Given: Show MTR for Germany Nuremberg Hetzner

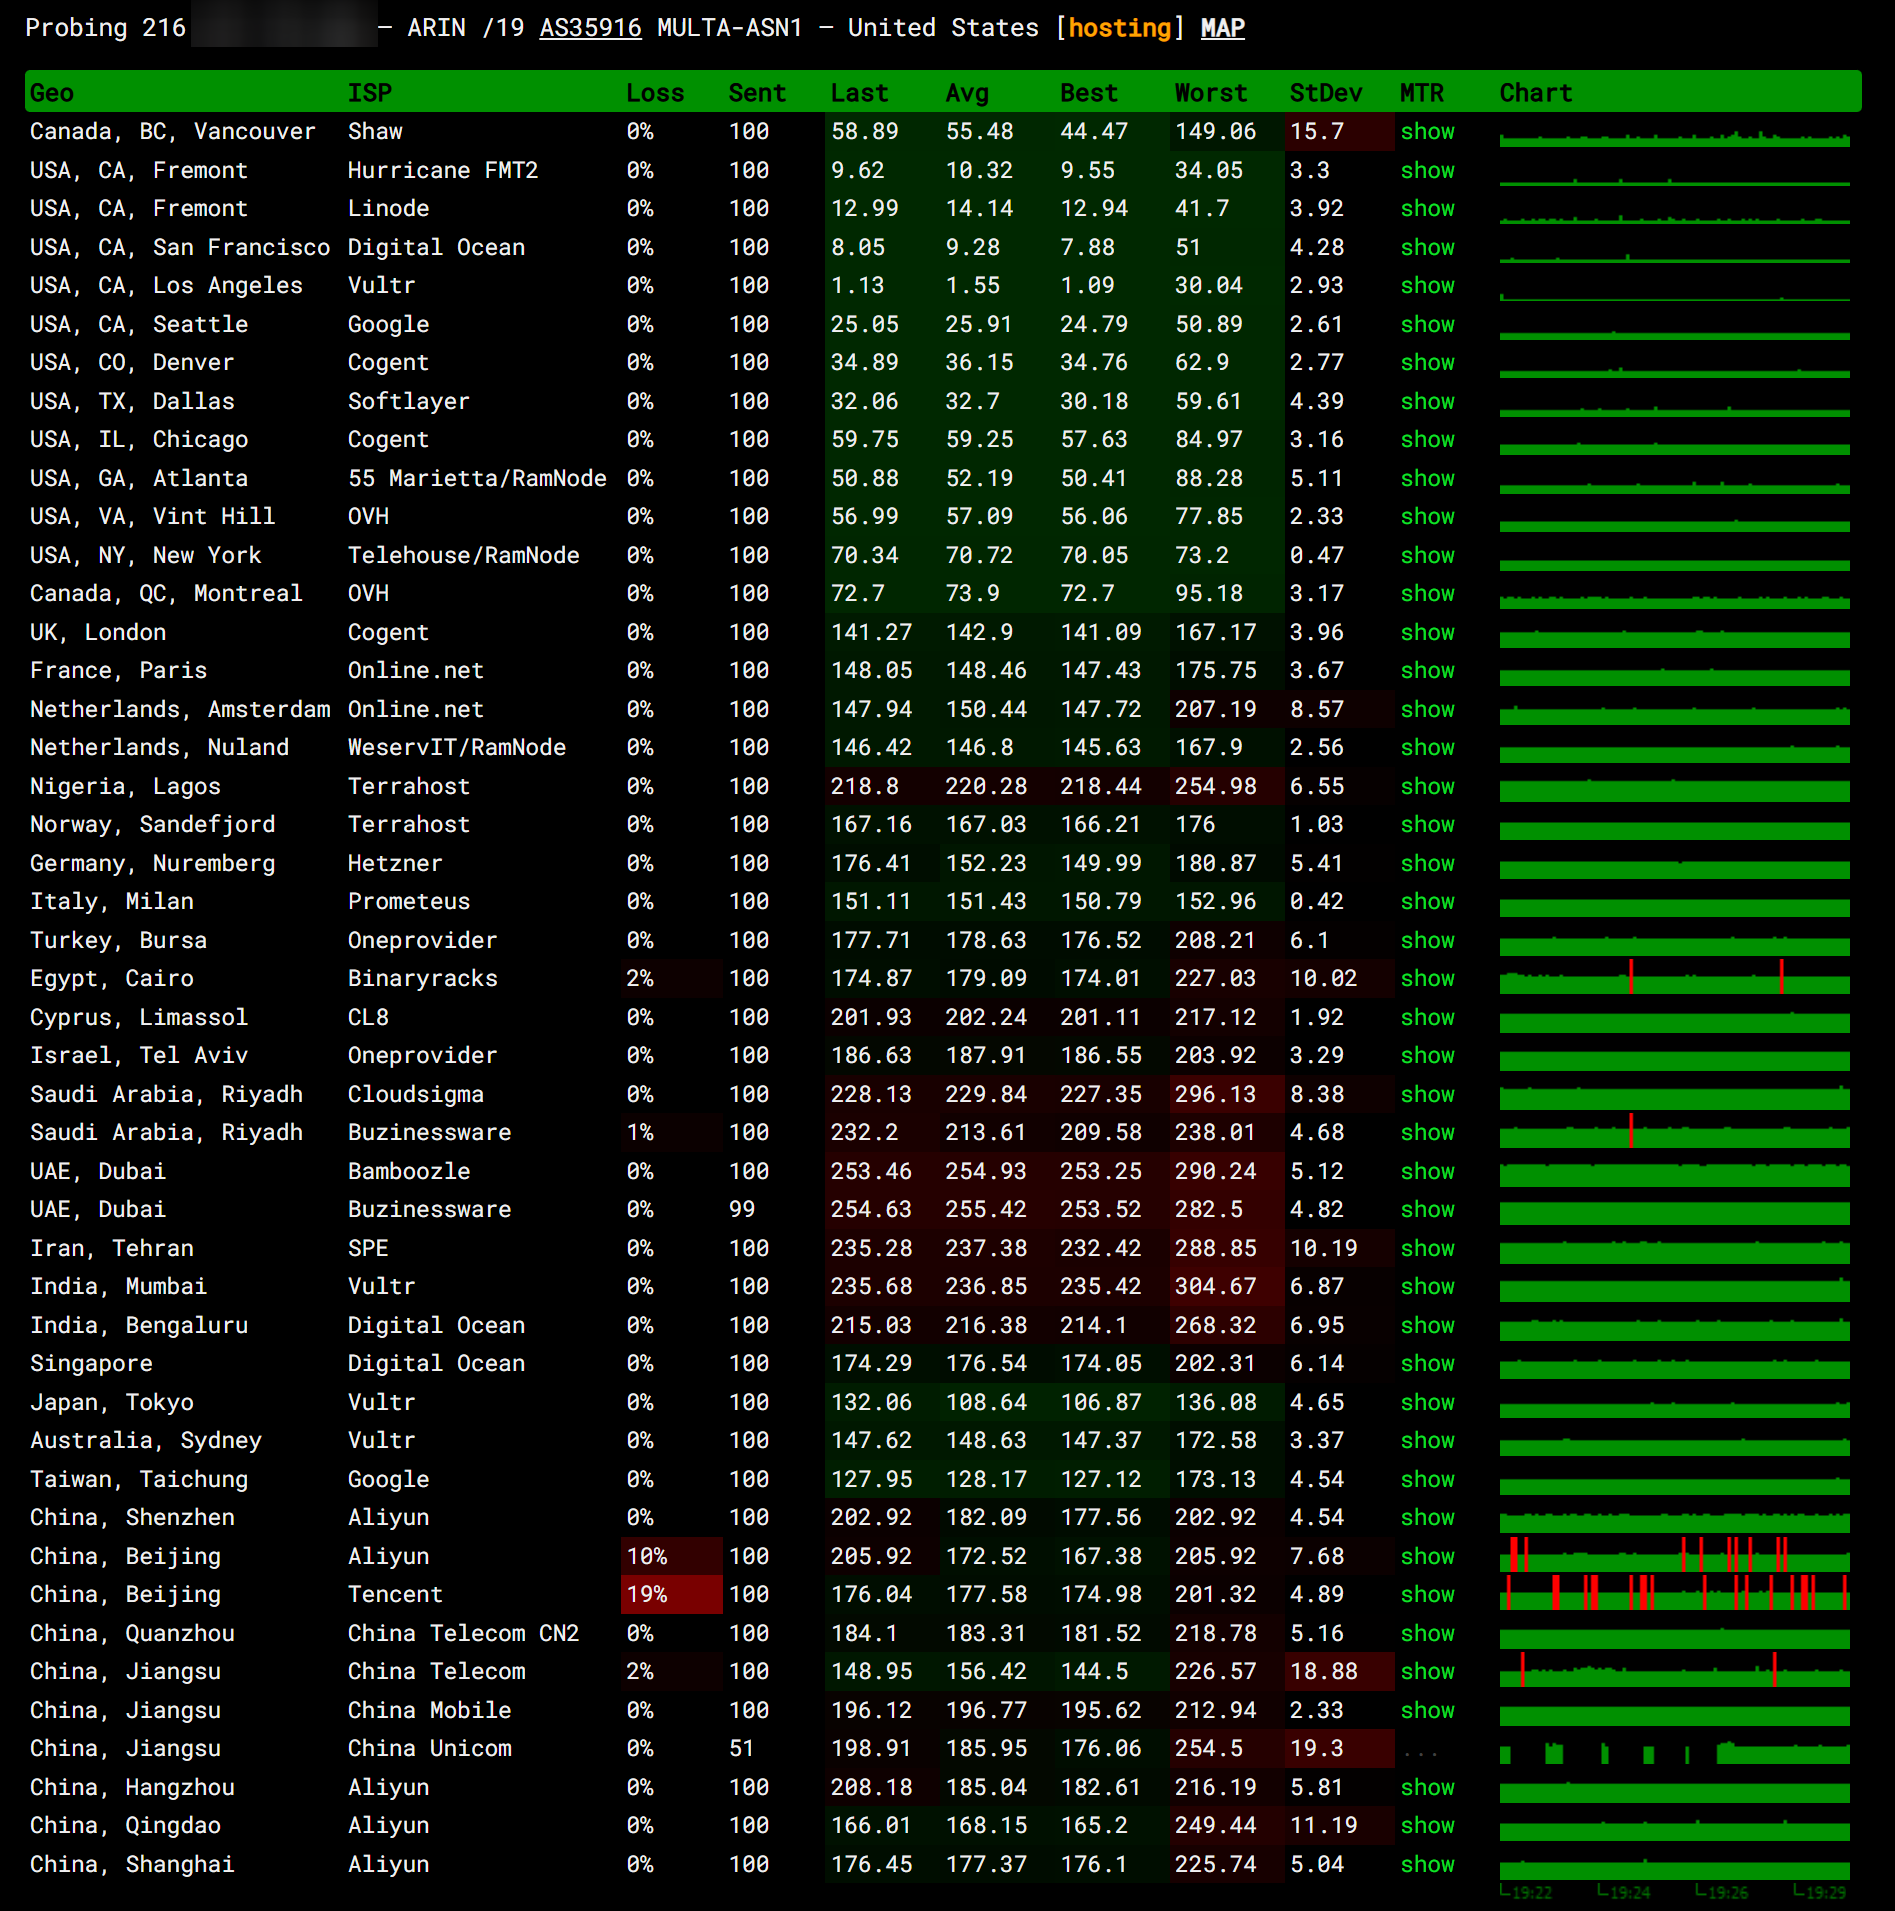Looking at the screenshot, I should pyautogui.click(x=1427, y=863).
